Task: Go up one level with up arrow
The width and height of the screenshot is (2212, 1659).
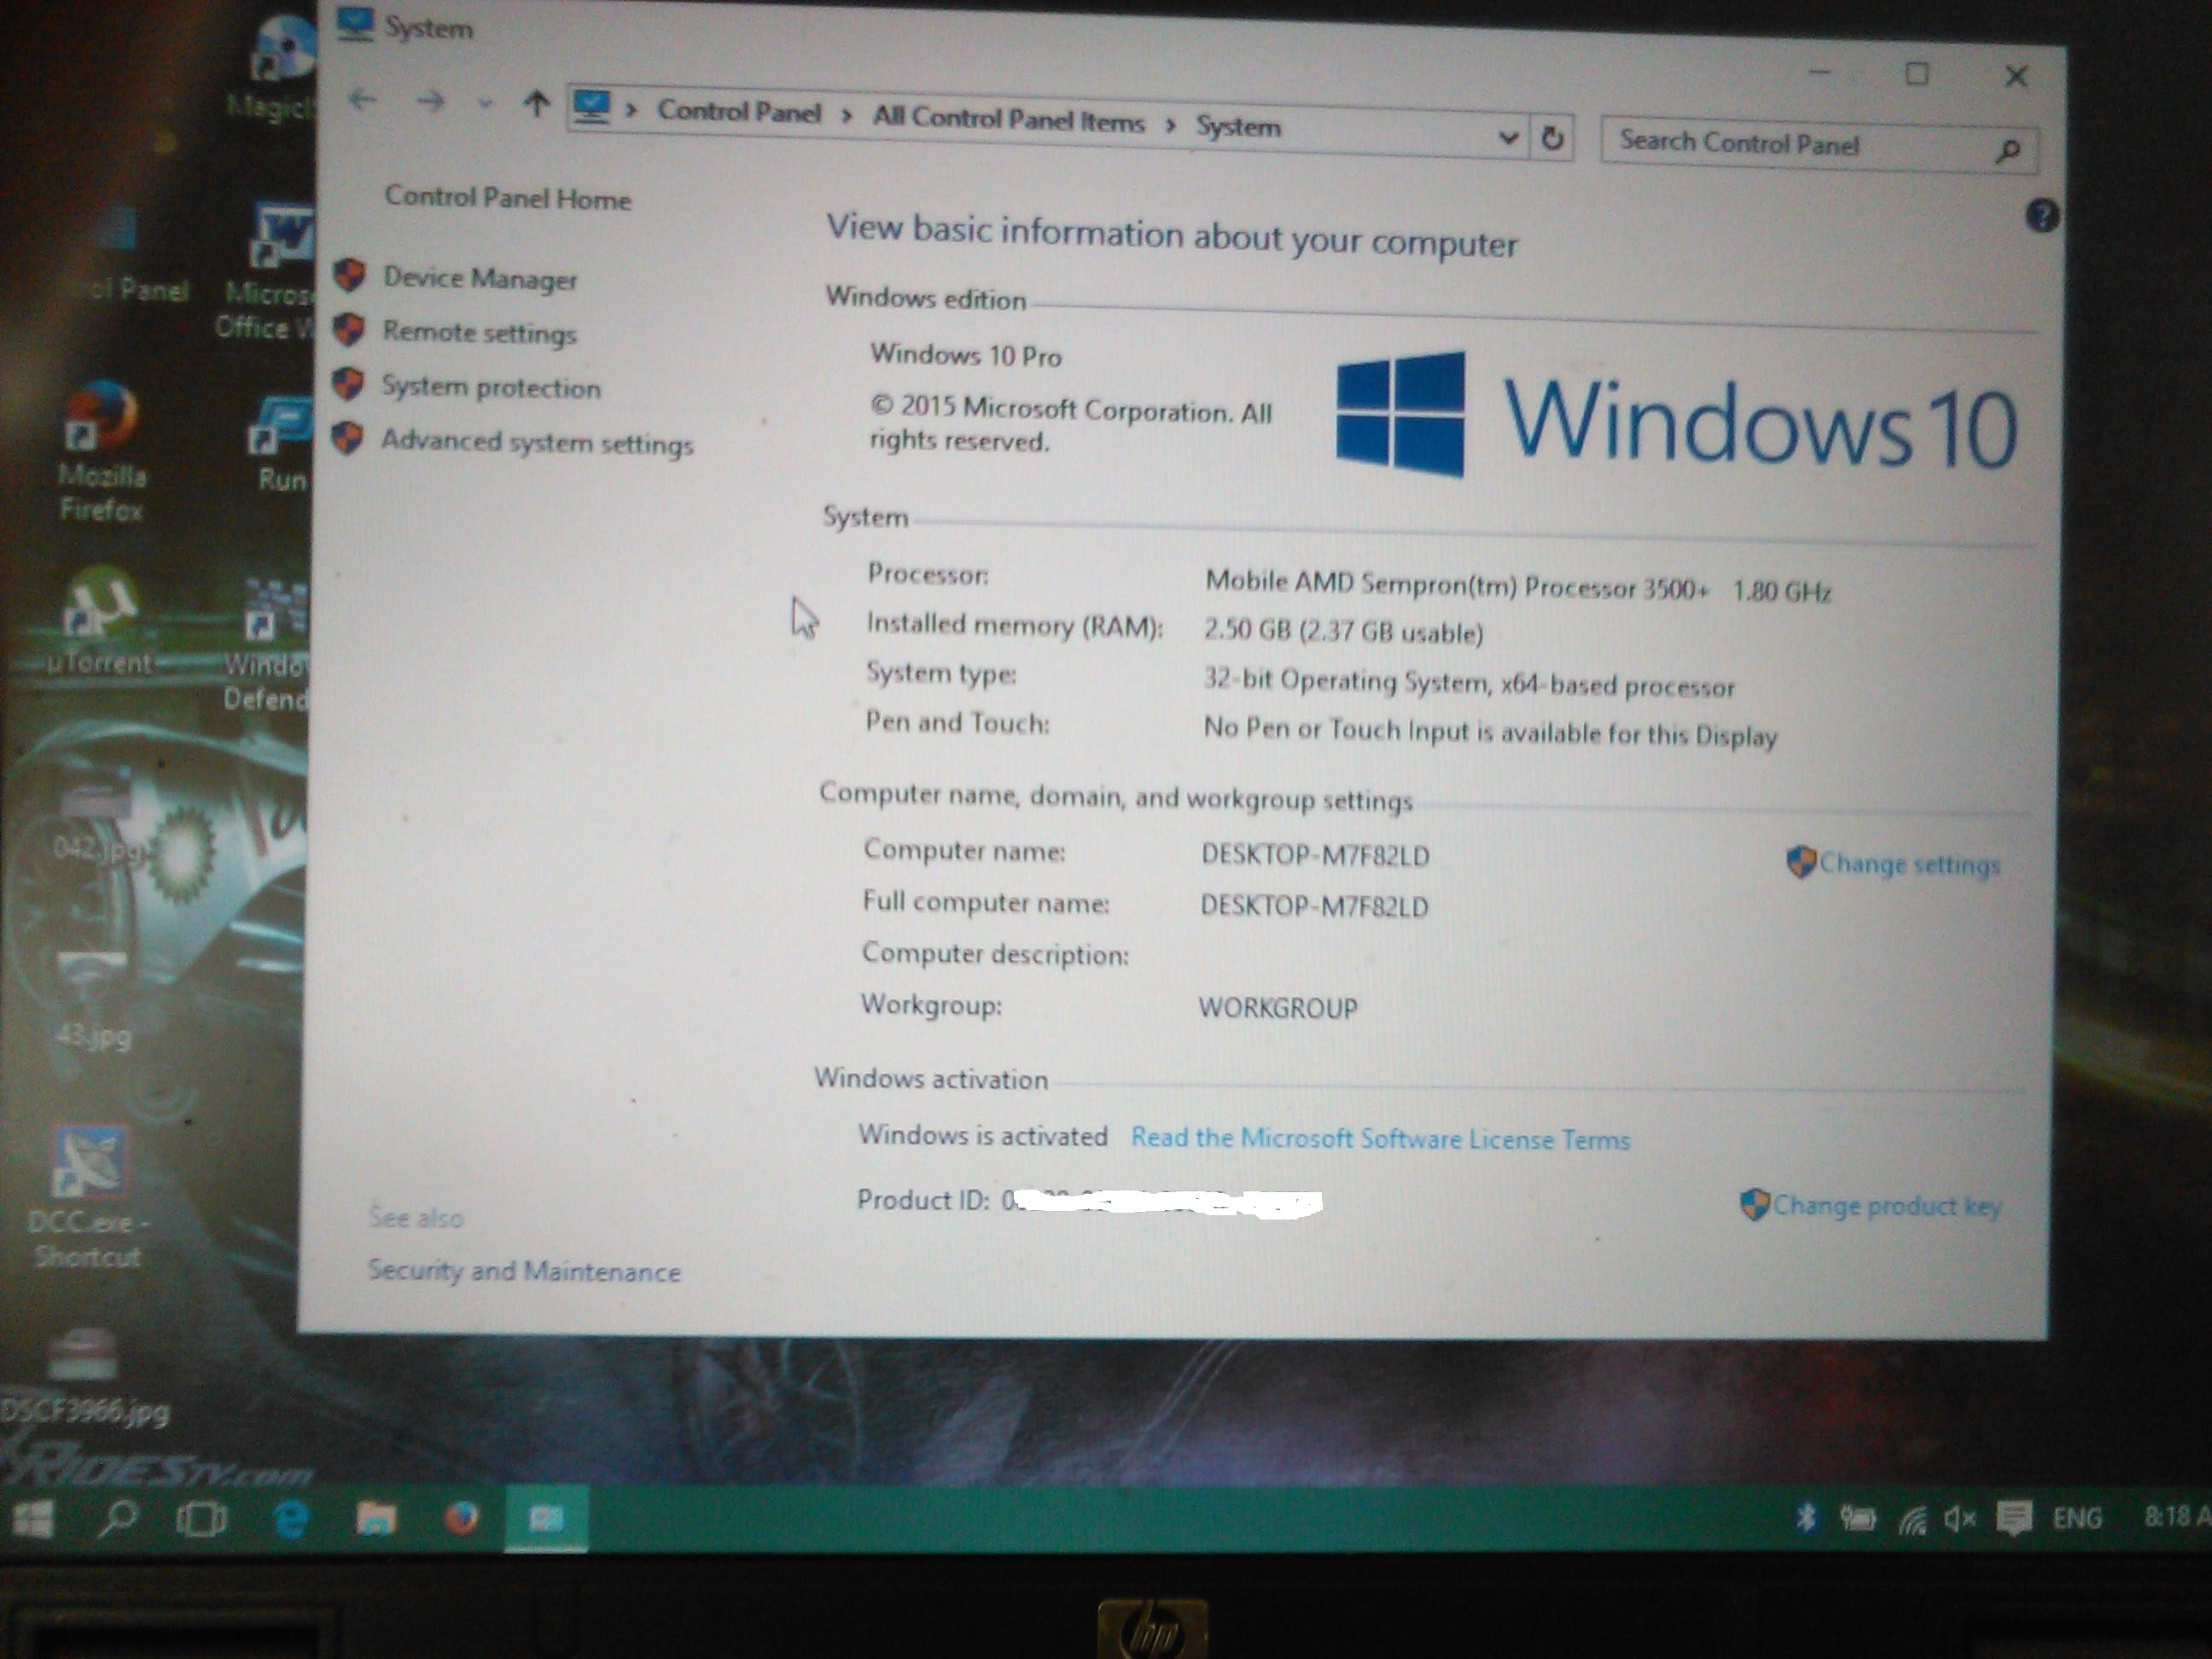Action: [537, 104]
